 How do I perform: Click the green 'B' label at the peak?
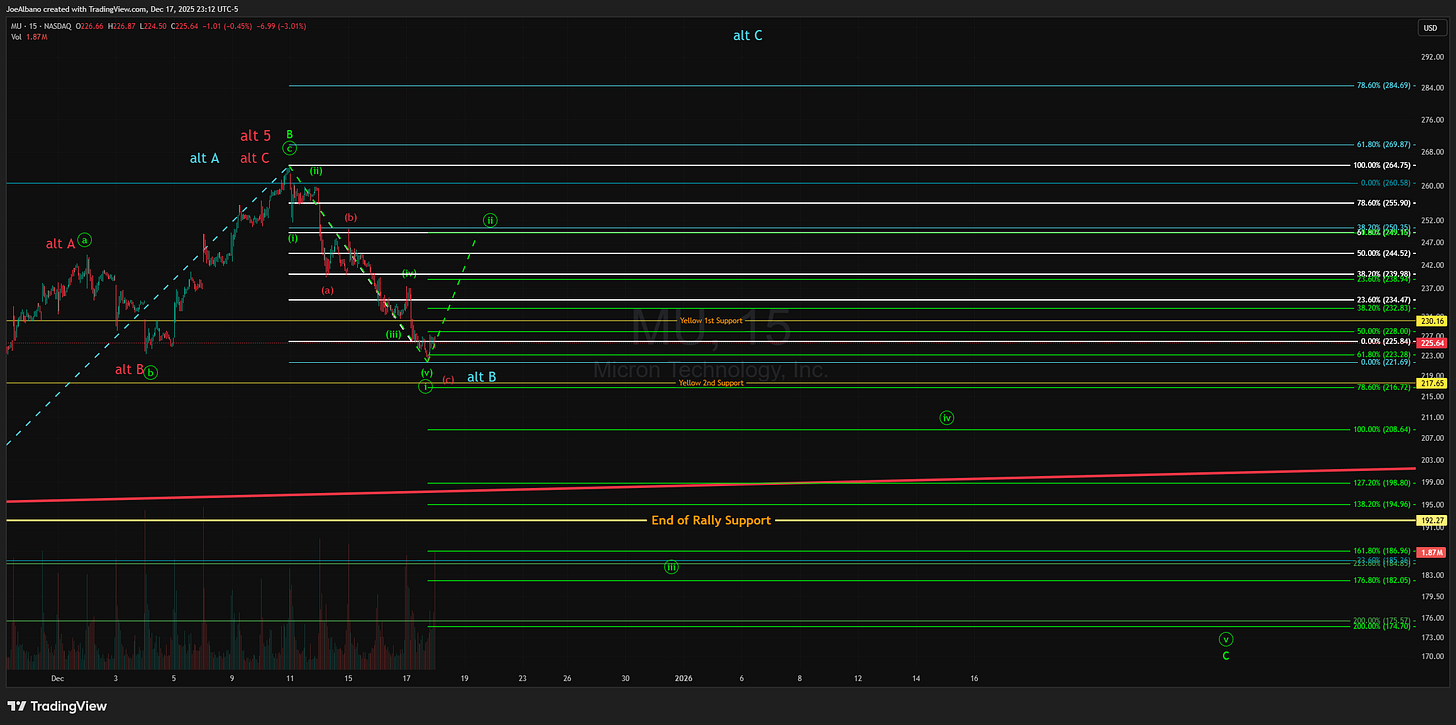pos(289,133)
